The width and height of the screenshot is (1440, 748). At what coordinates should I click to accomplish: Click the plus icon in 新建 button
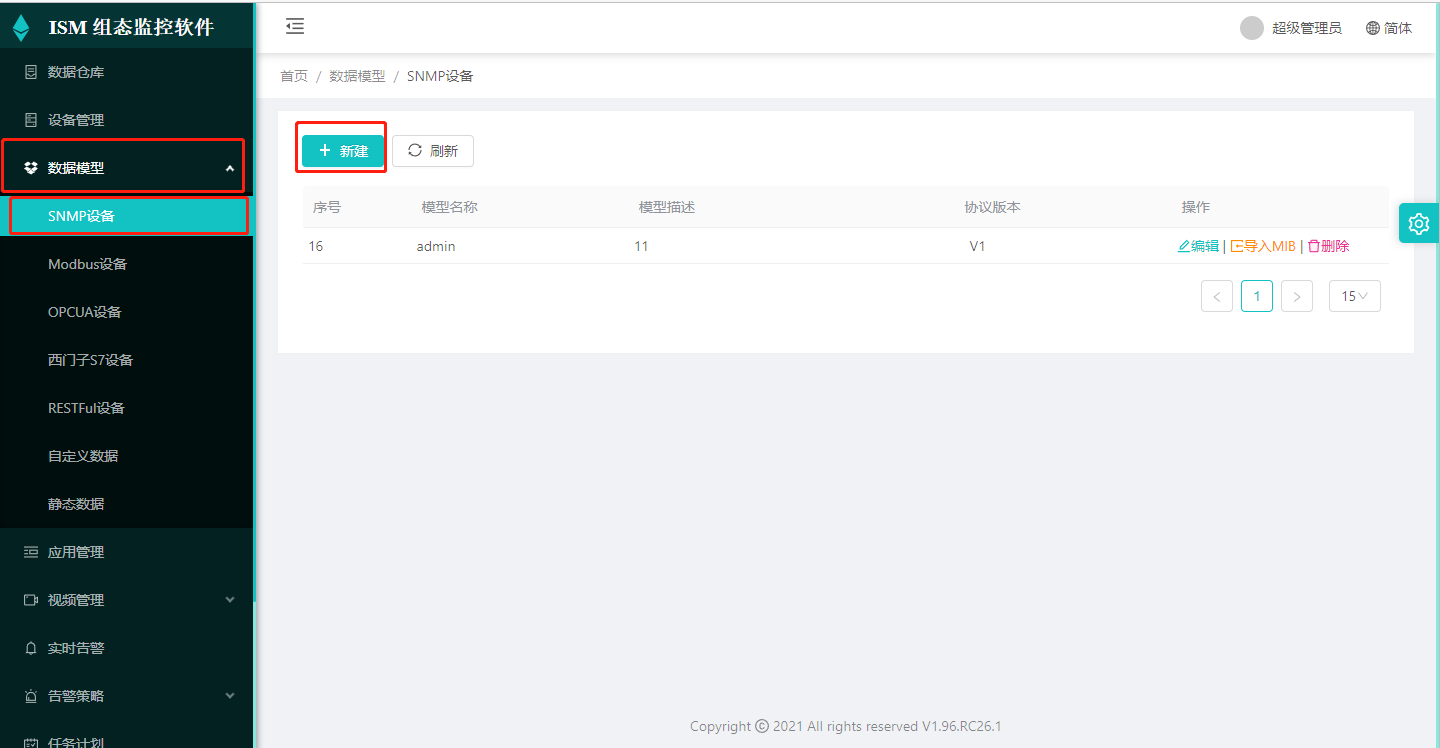[324, 150]
